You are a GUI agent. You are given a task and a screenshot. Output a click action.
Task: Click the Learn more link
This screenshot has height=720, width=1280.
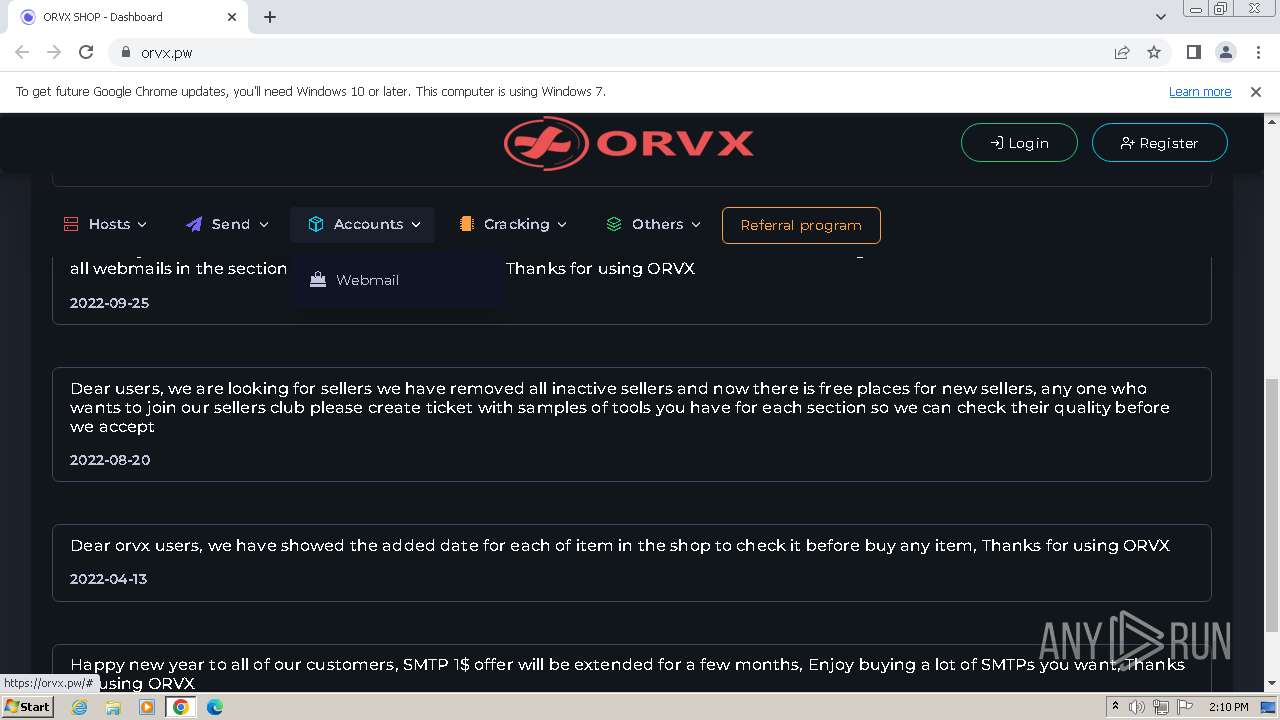click(x=1200, y=92)
